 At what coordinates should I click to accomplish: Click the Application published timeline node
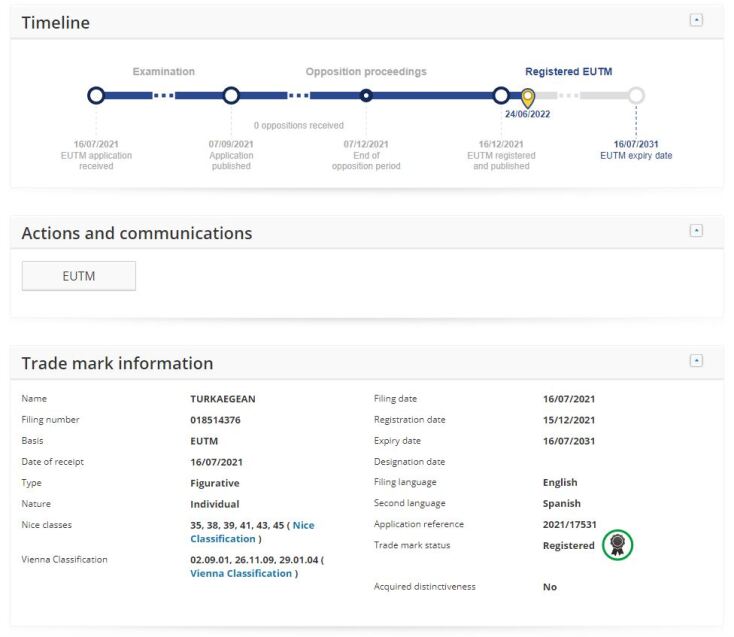[231, 96]
